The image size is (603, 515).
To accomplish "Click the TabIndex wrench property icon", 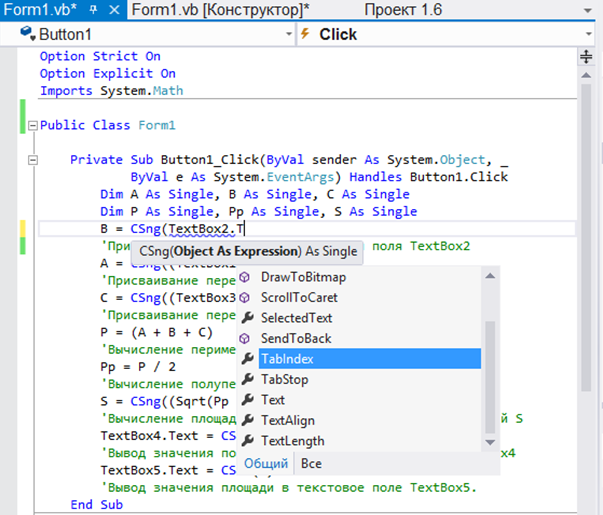I will (x=247, y=358).
